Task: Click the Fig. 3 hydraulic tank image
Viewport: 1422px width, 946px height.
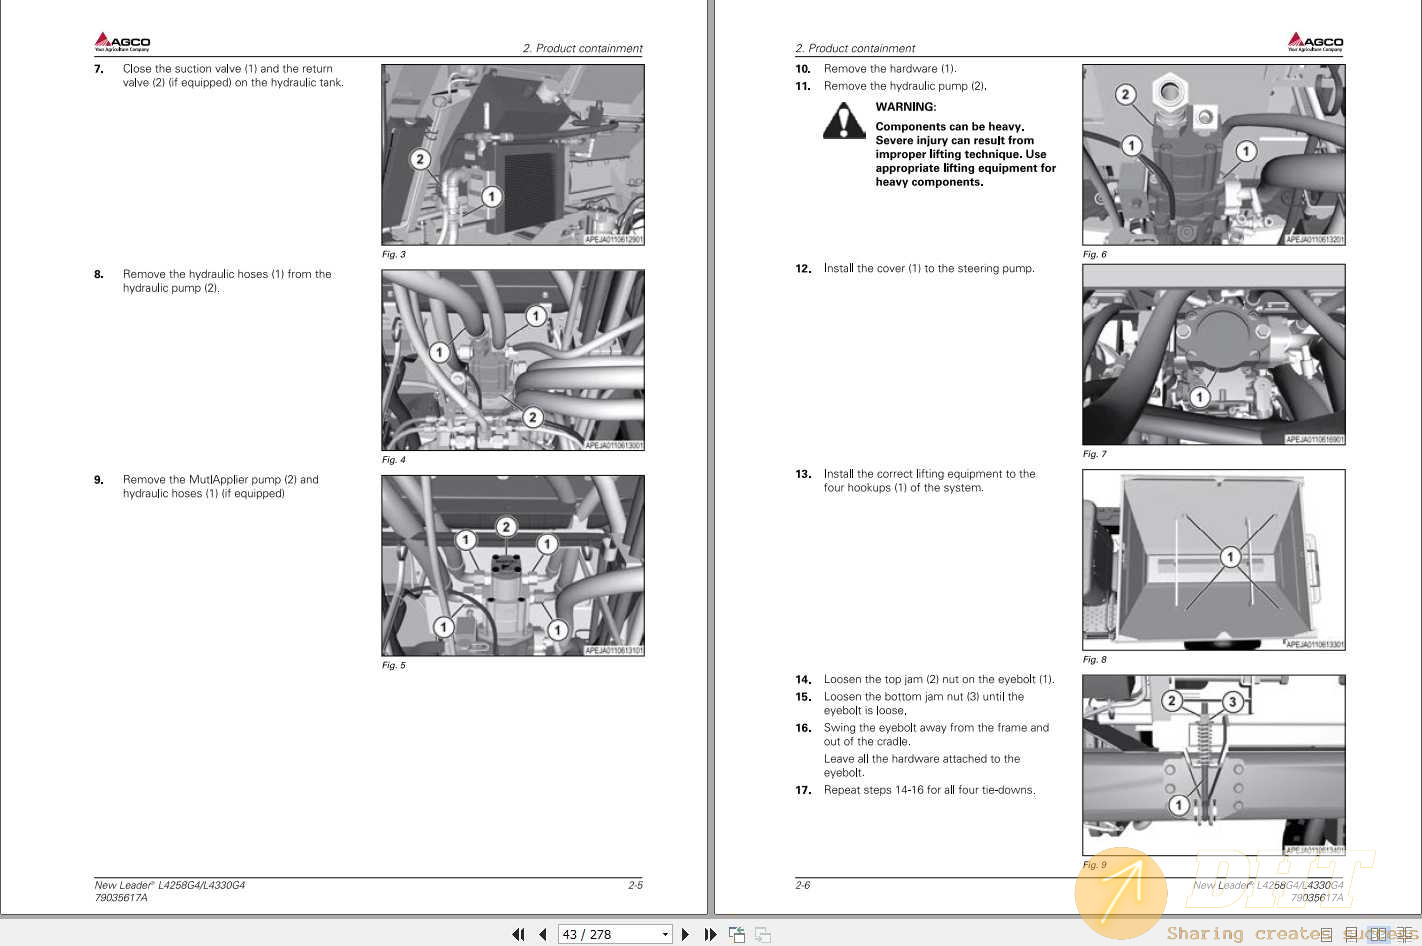Action: click(x=513, y=155)
